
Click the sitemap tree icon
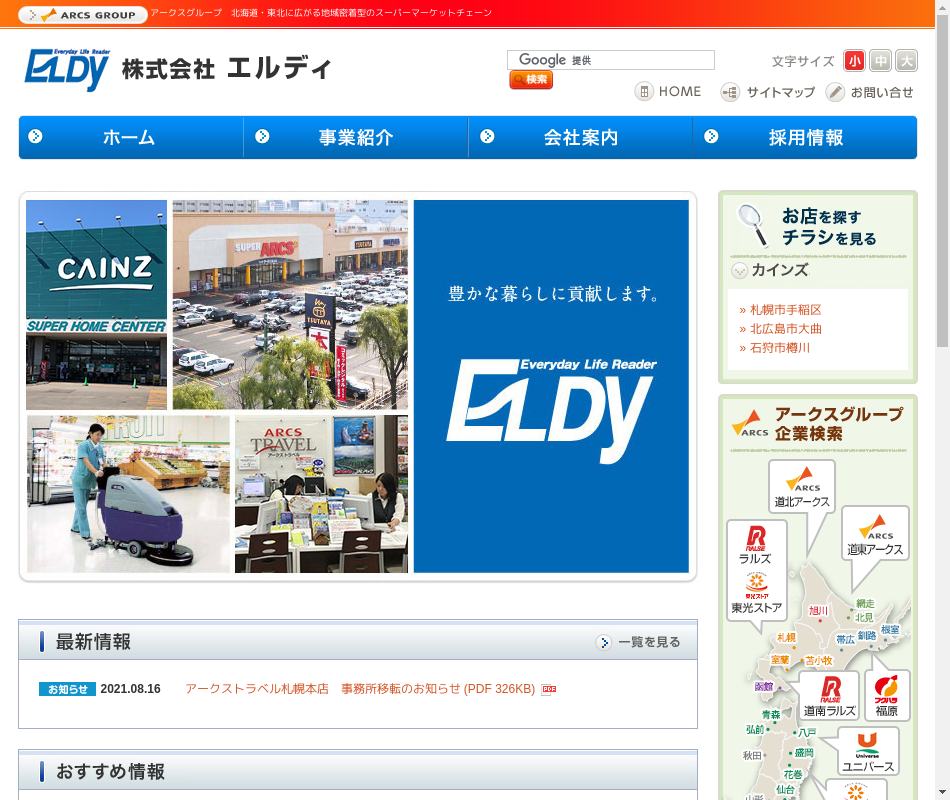730,92
